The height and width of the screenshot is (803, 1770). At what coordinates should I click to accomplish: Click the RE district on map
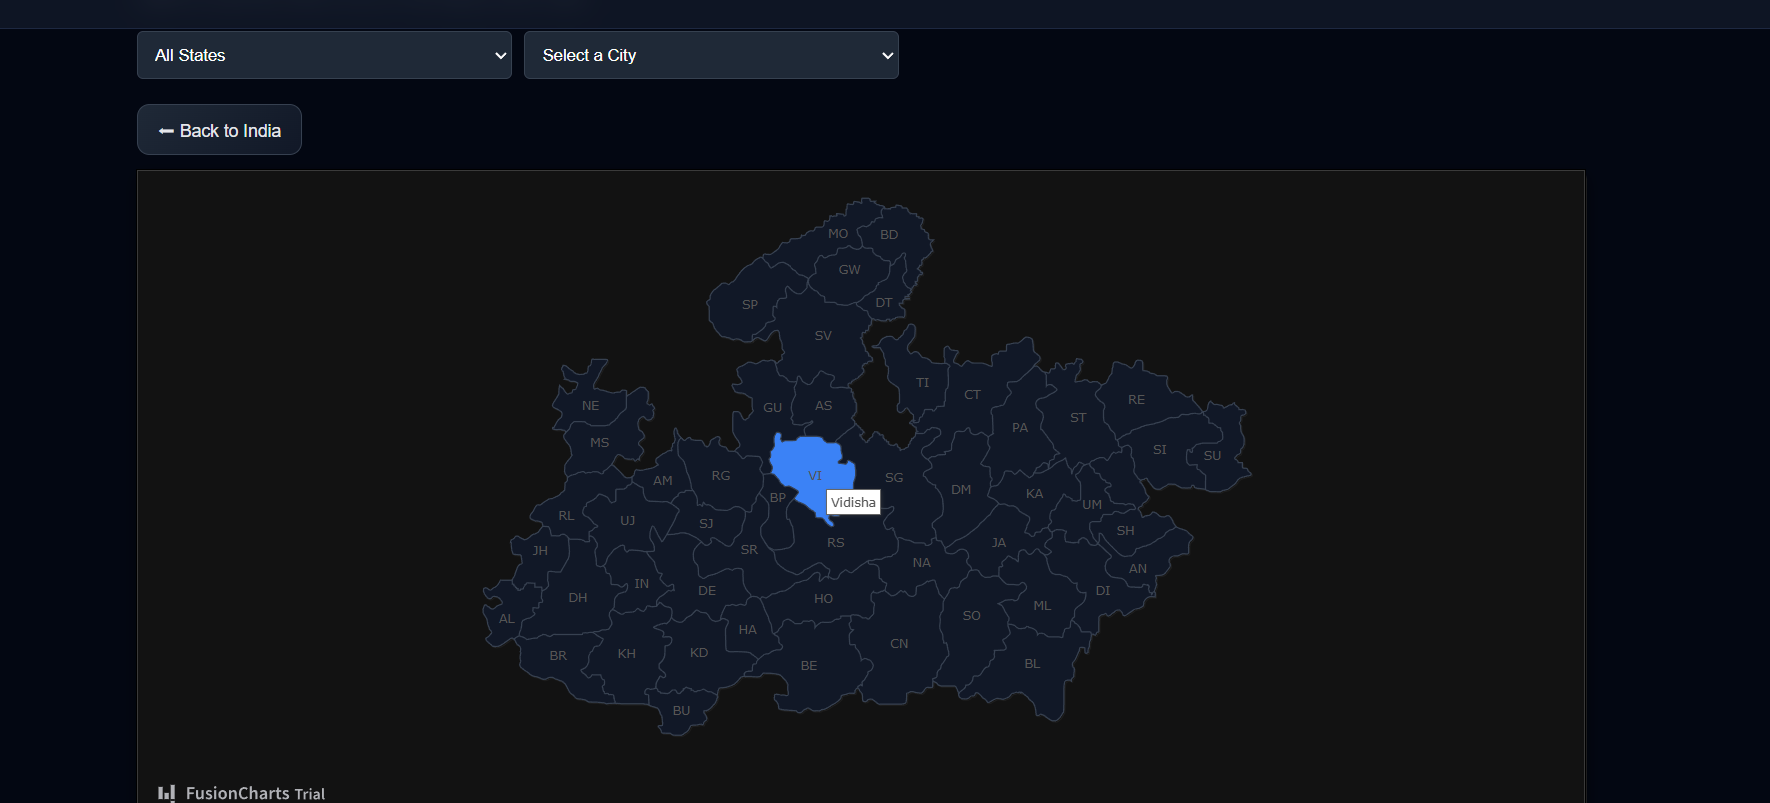coord(1136,400)
